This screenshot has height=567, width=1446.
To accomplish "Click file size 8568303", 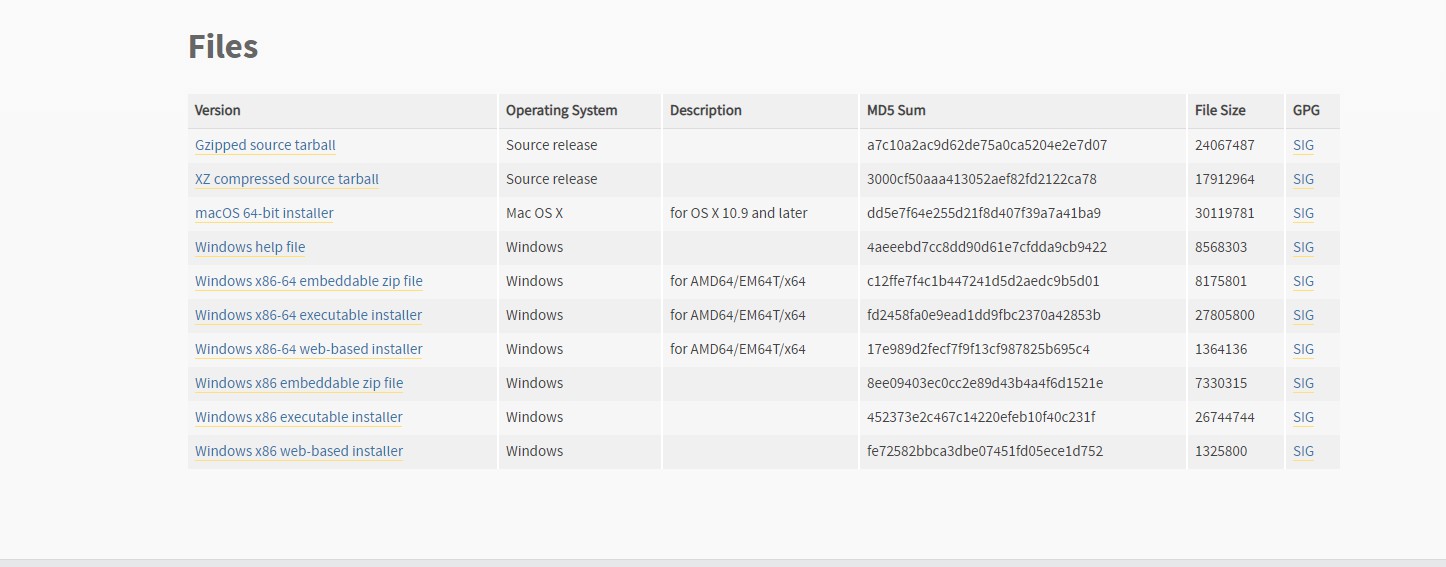I will click(x=1221, y=247).
